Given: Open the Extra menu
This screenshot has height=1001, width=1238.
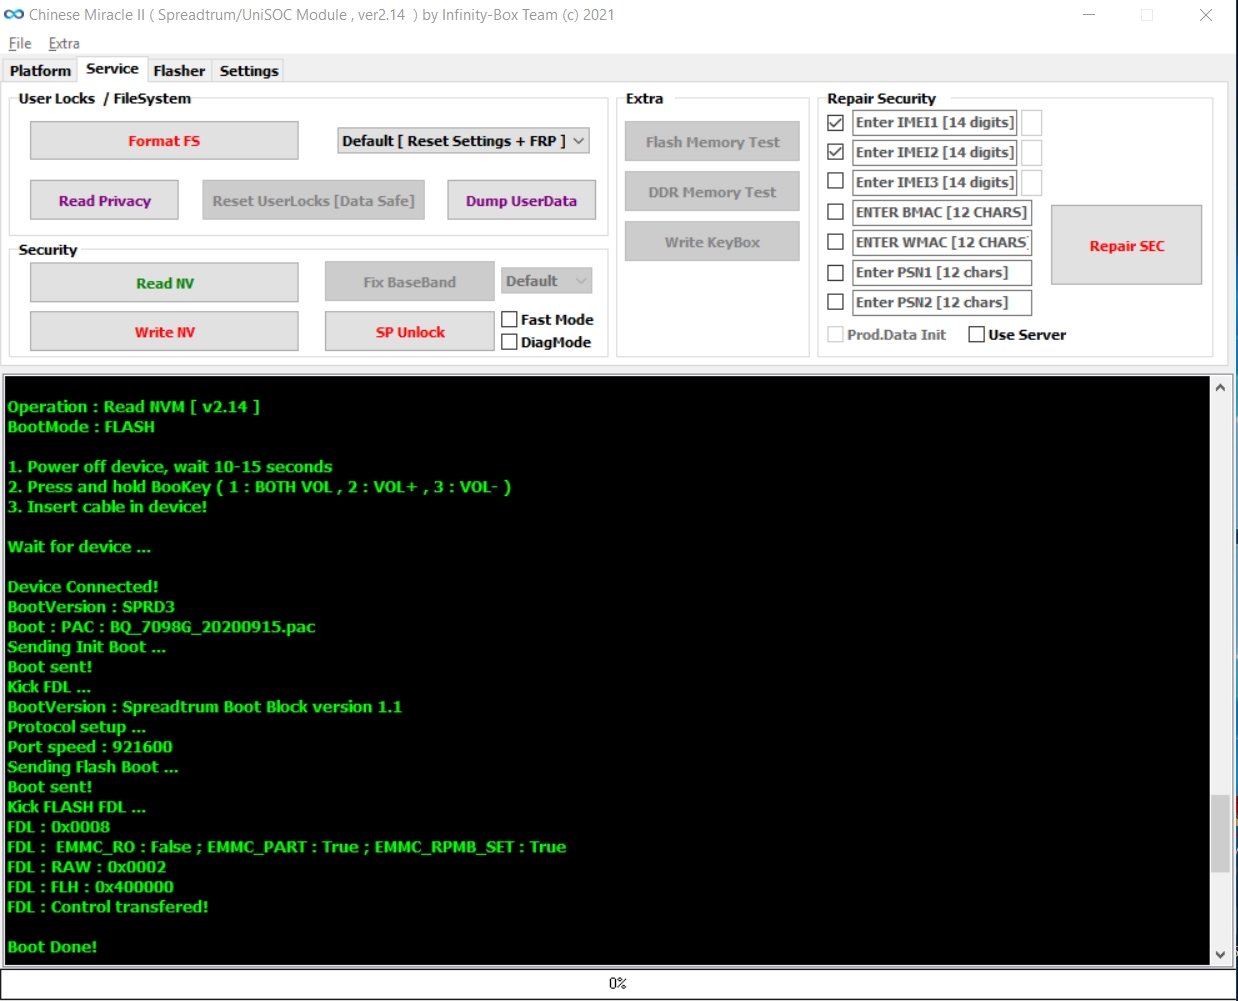Looking at the screenshot, I should [x=64, y=44].
